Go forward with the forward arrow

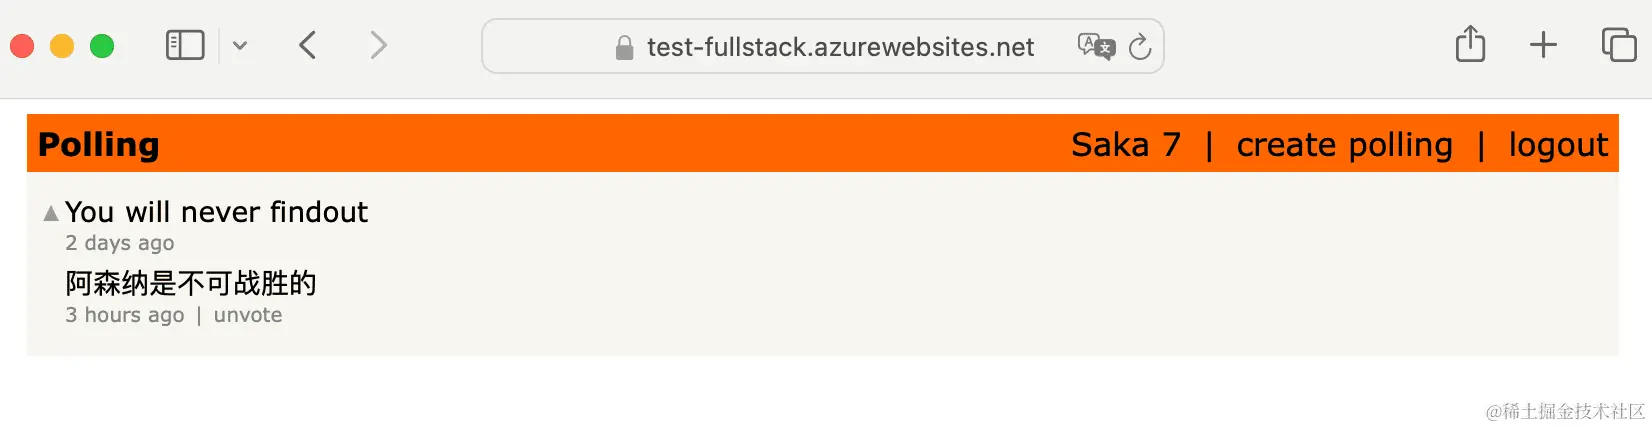click(x=378, y=45)
